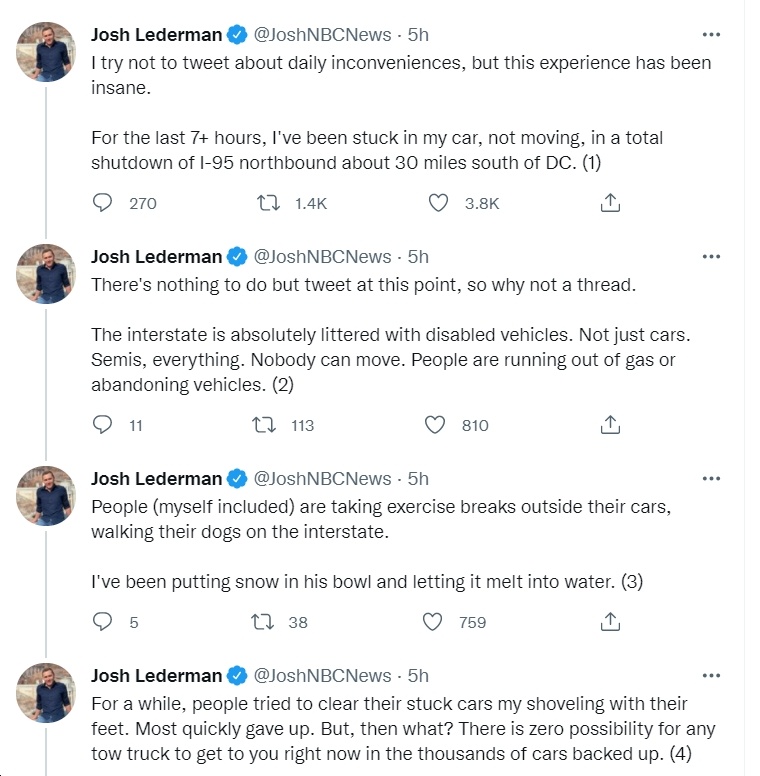Reply to the tweet with 5 replies
The width and height of the screenshot is (760, 776).
pyautogui.click(x=102, y=622)
